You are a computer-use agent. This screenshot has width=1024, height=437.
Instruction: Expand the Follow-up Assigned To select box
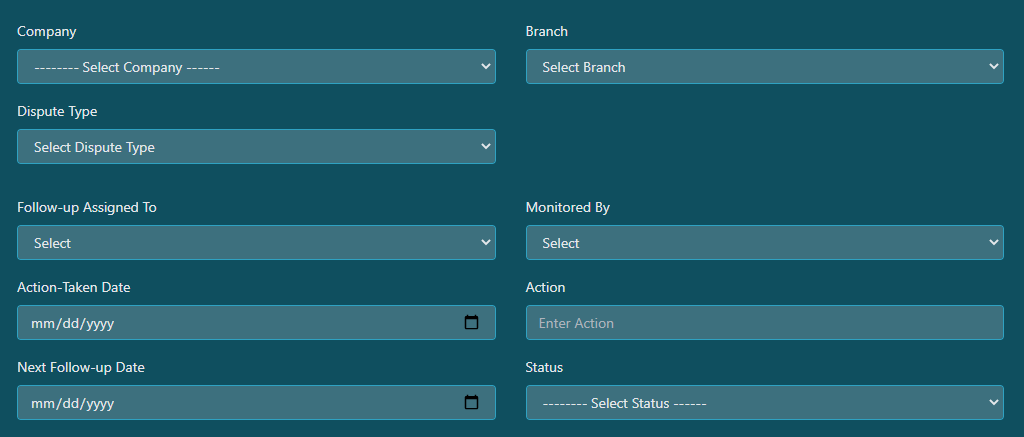point(256,242)
